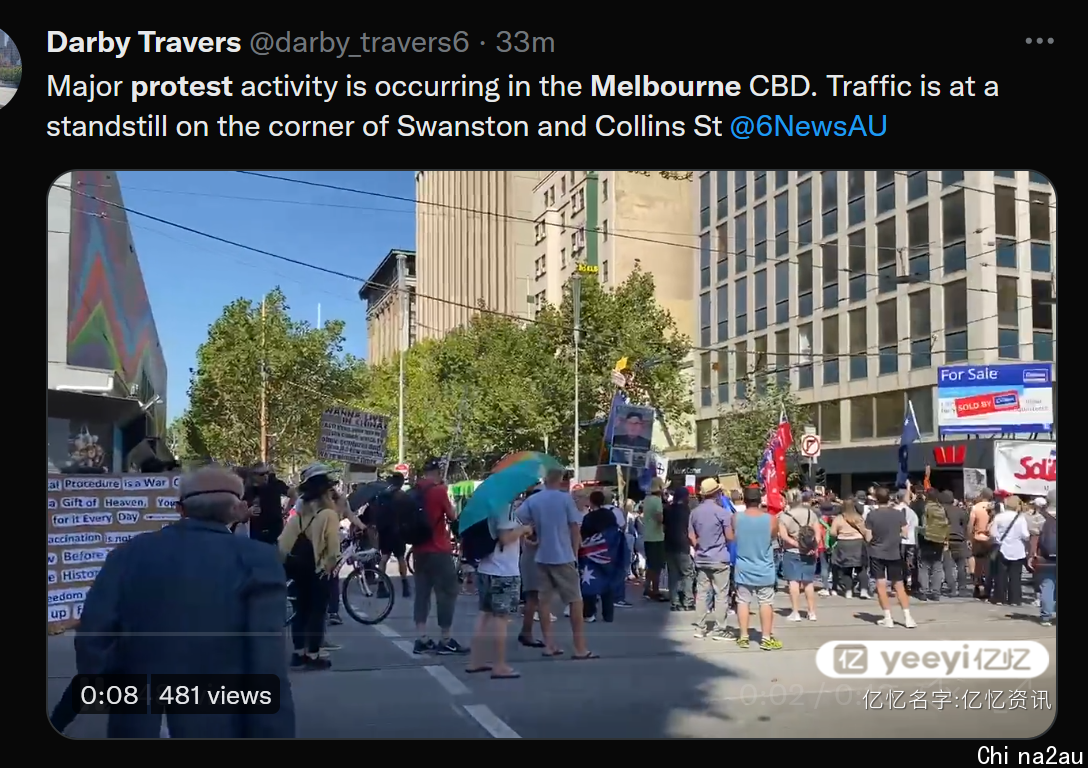This screenshot has width=1088, height=768.
Task: Open the three-dot more options menu
Action: [1039, 42]
